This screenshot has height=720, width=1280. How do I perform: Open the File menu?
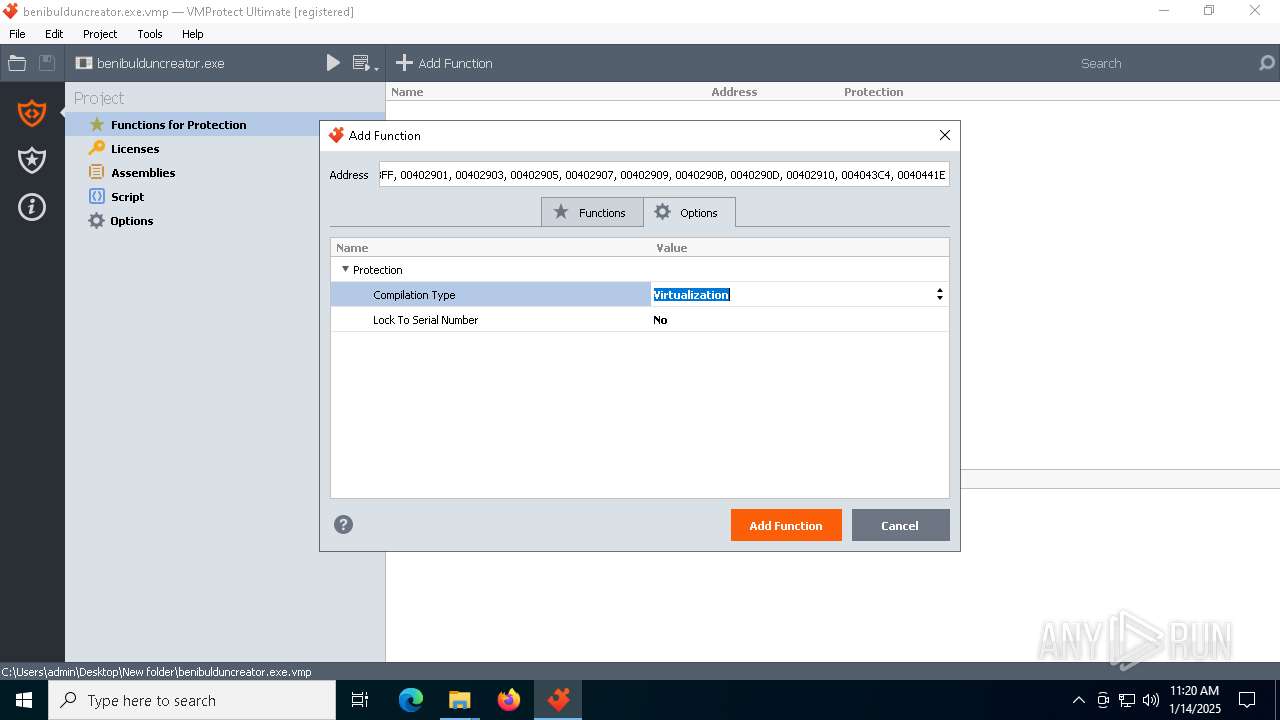[x=17, y=34]
